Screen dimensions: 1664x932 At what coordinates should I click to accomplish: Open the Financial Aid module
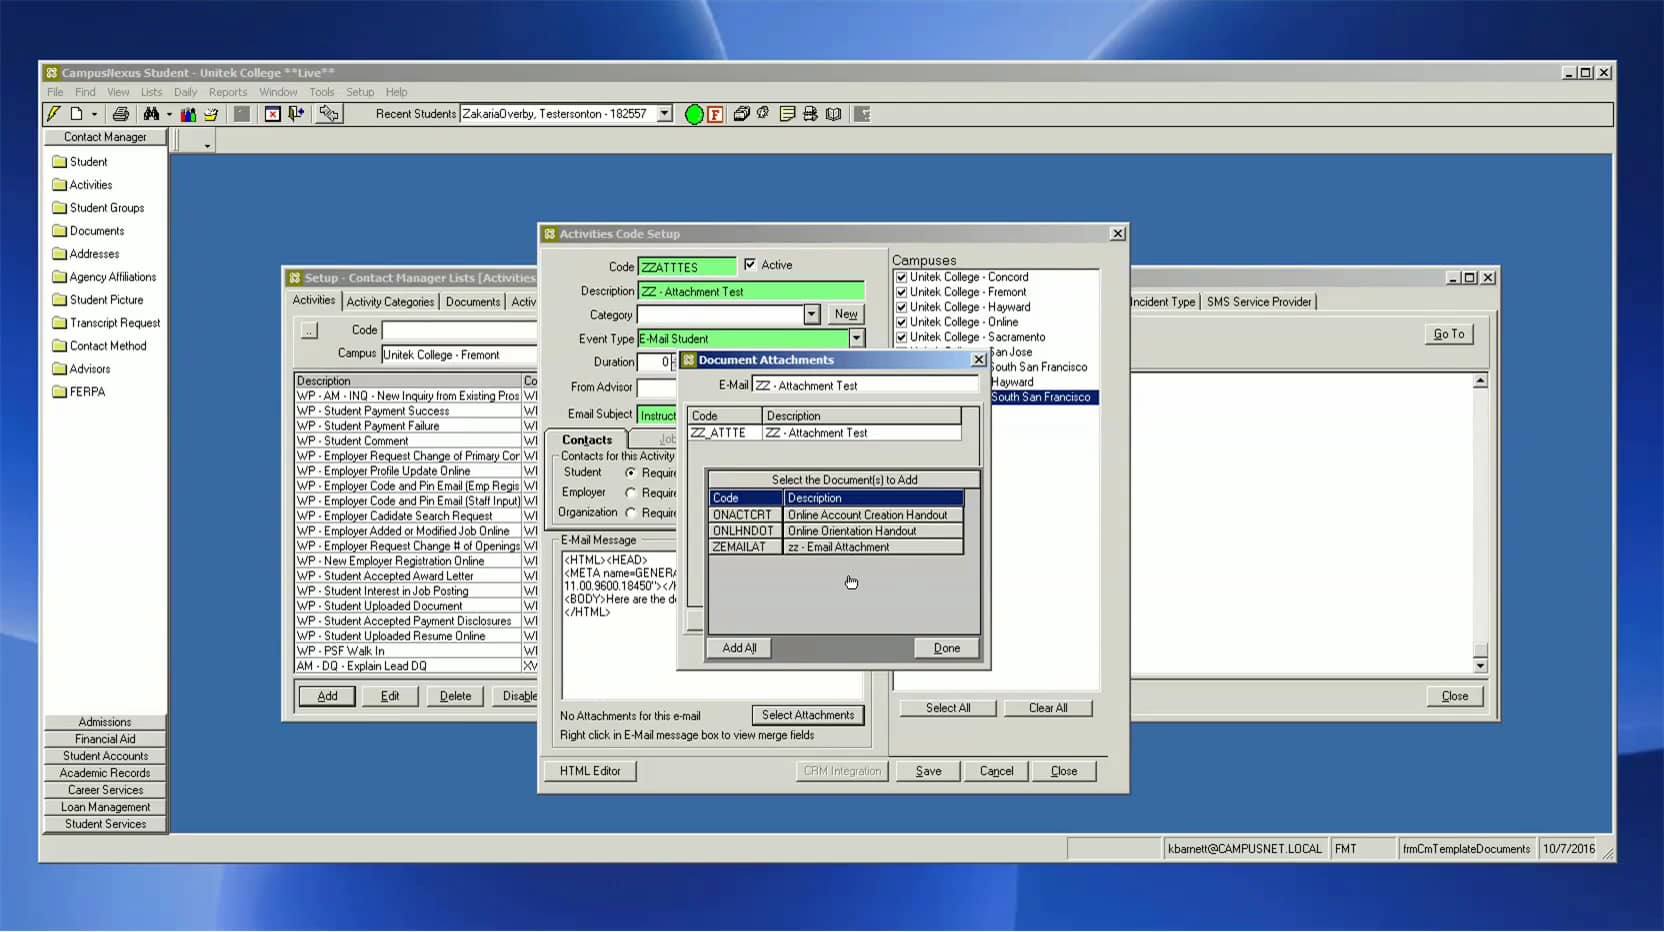105,739
